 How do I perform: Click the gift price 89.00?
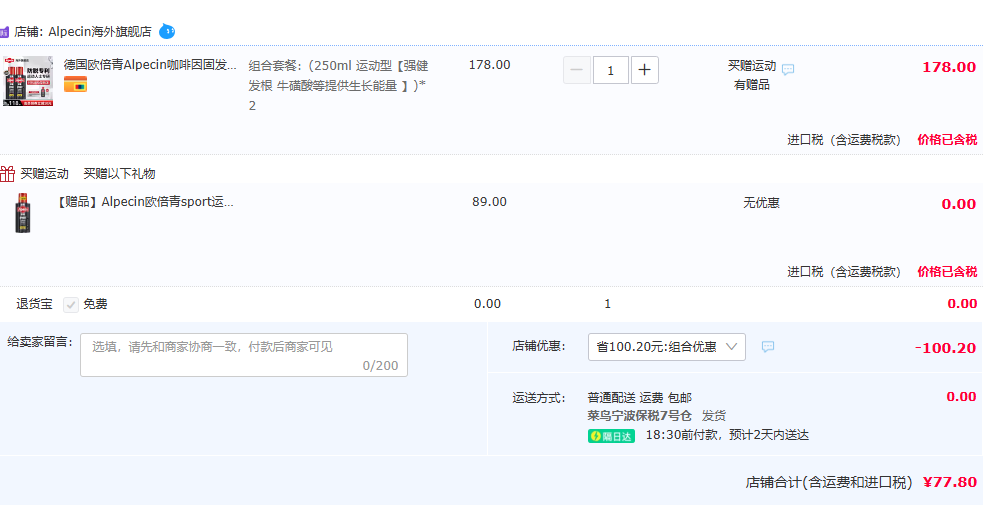coord(489,202)
